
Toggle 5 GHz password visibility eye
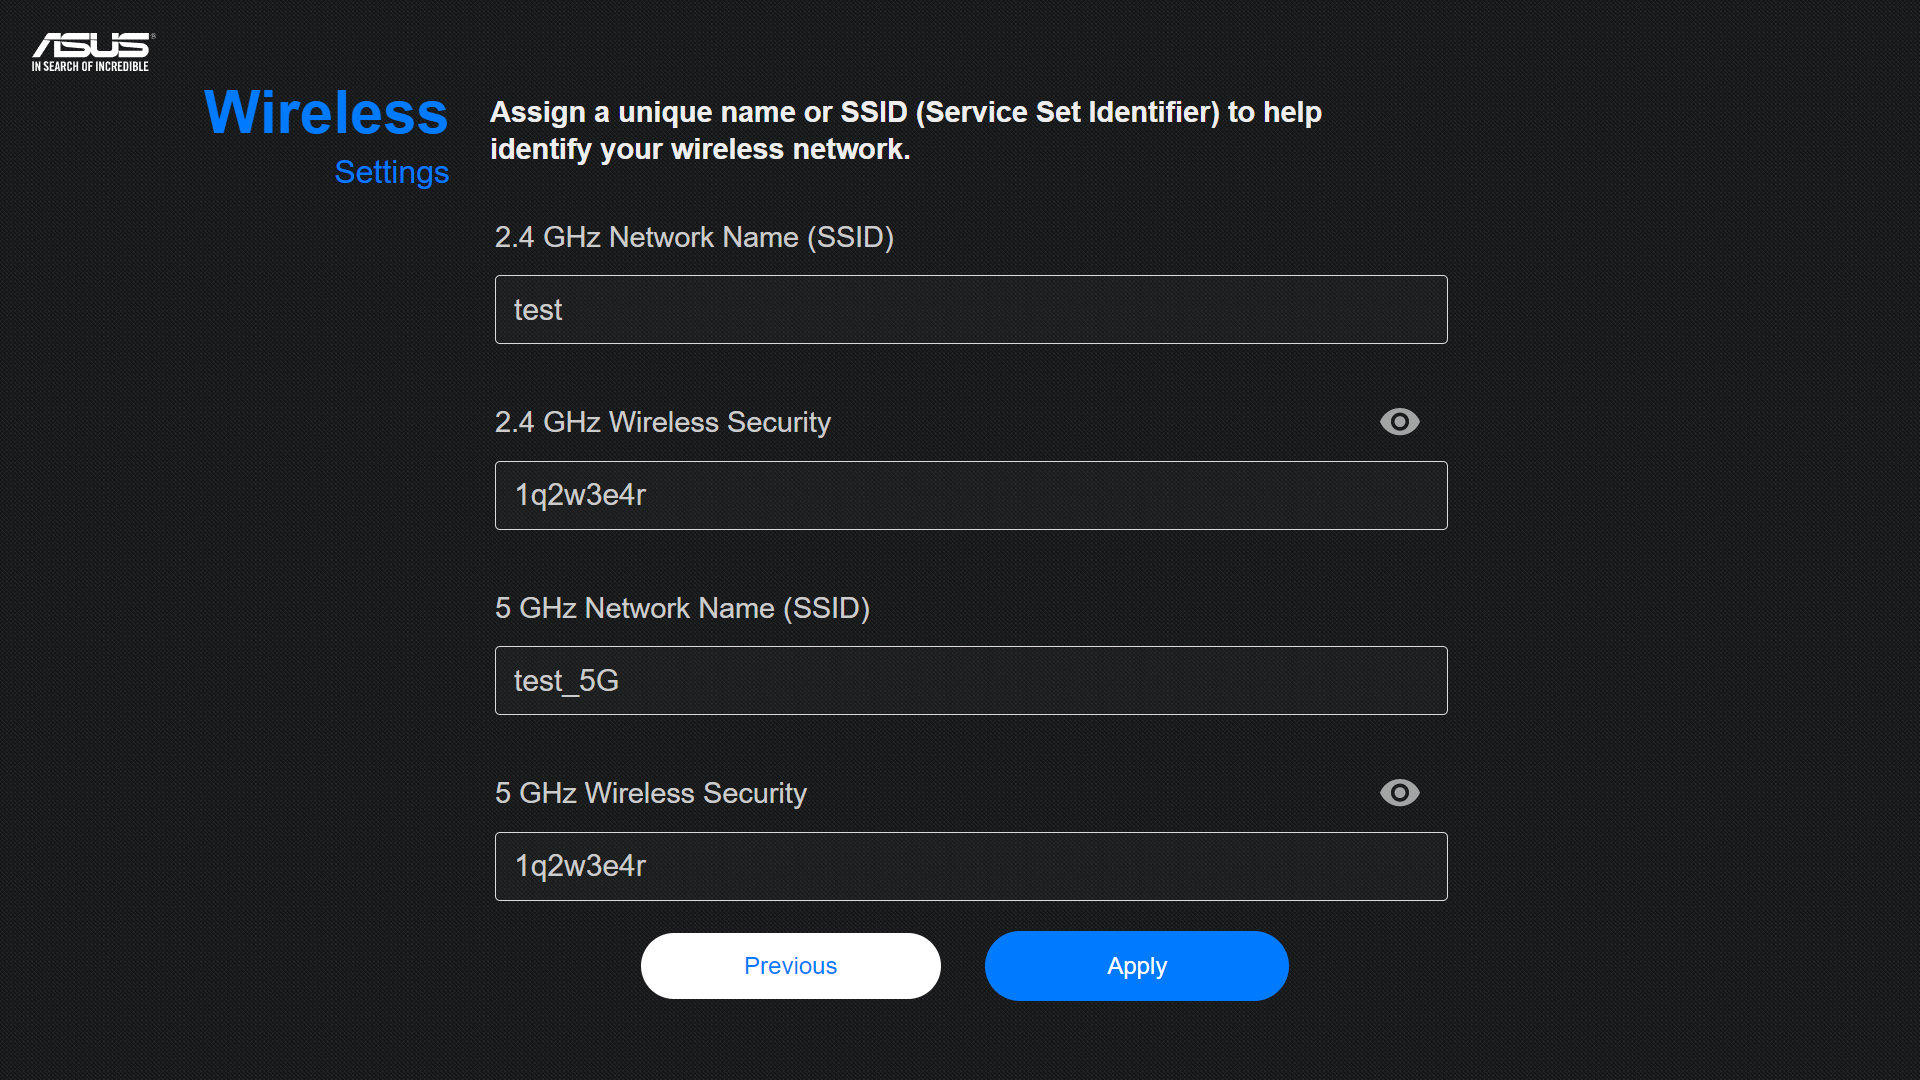click(x=1399, y=793)
